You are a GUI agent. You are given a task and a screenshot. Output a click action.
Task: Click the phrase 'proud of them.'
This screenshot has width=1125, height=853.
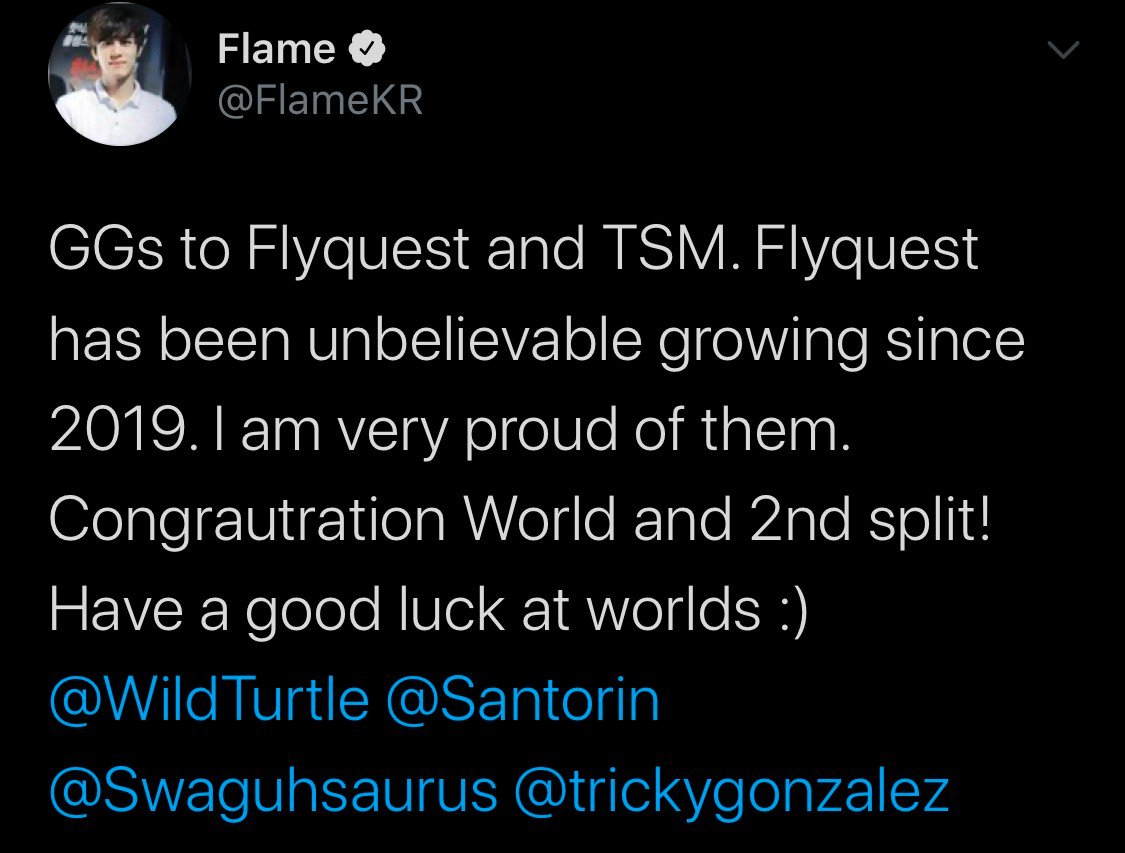click(657, 430)
